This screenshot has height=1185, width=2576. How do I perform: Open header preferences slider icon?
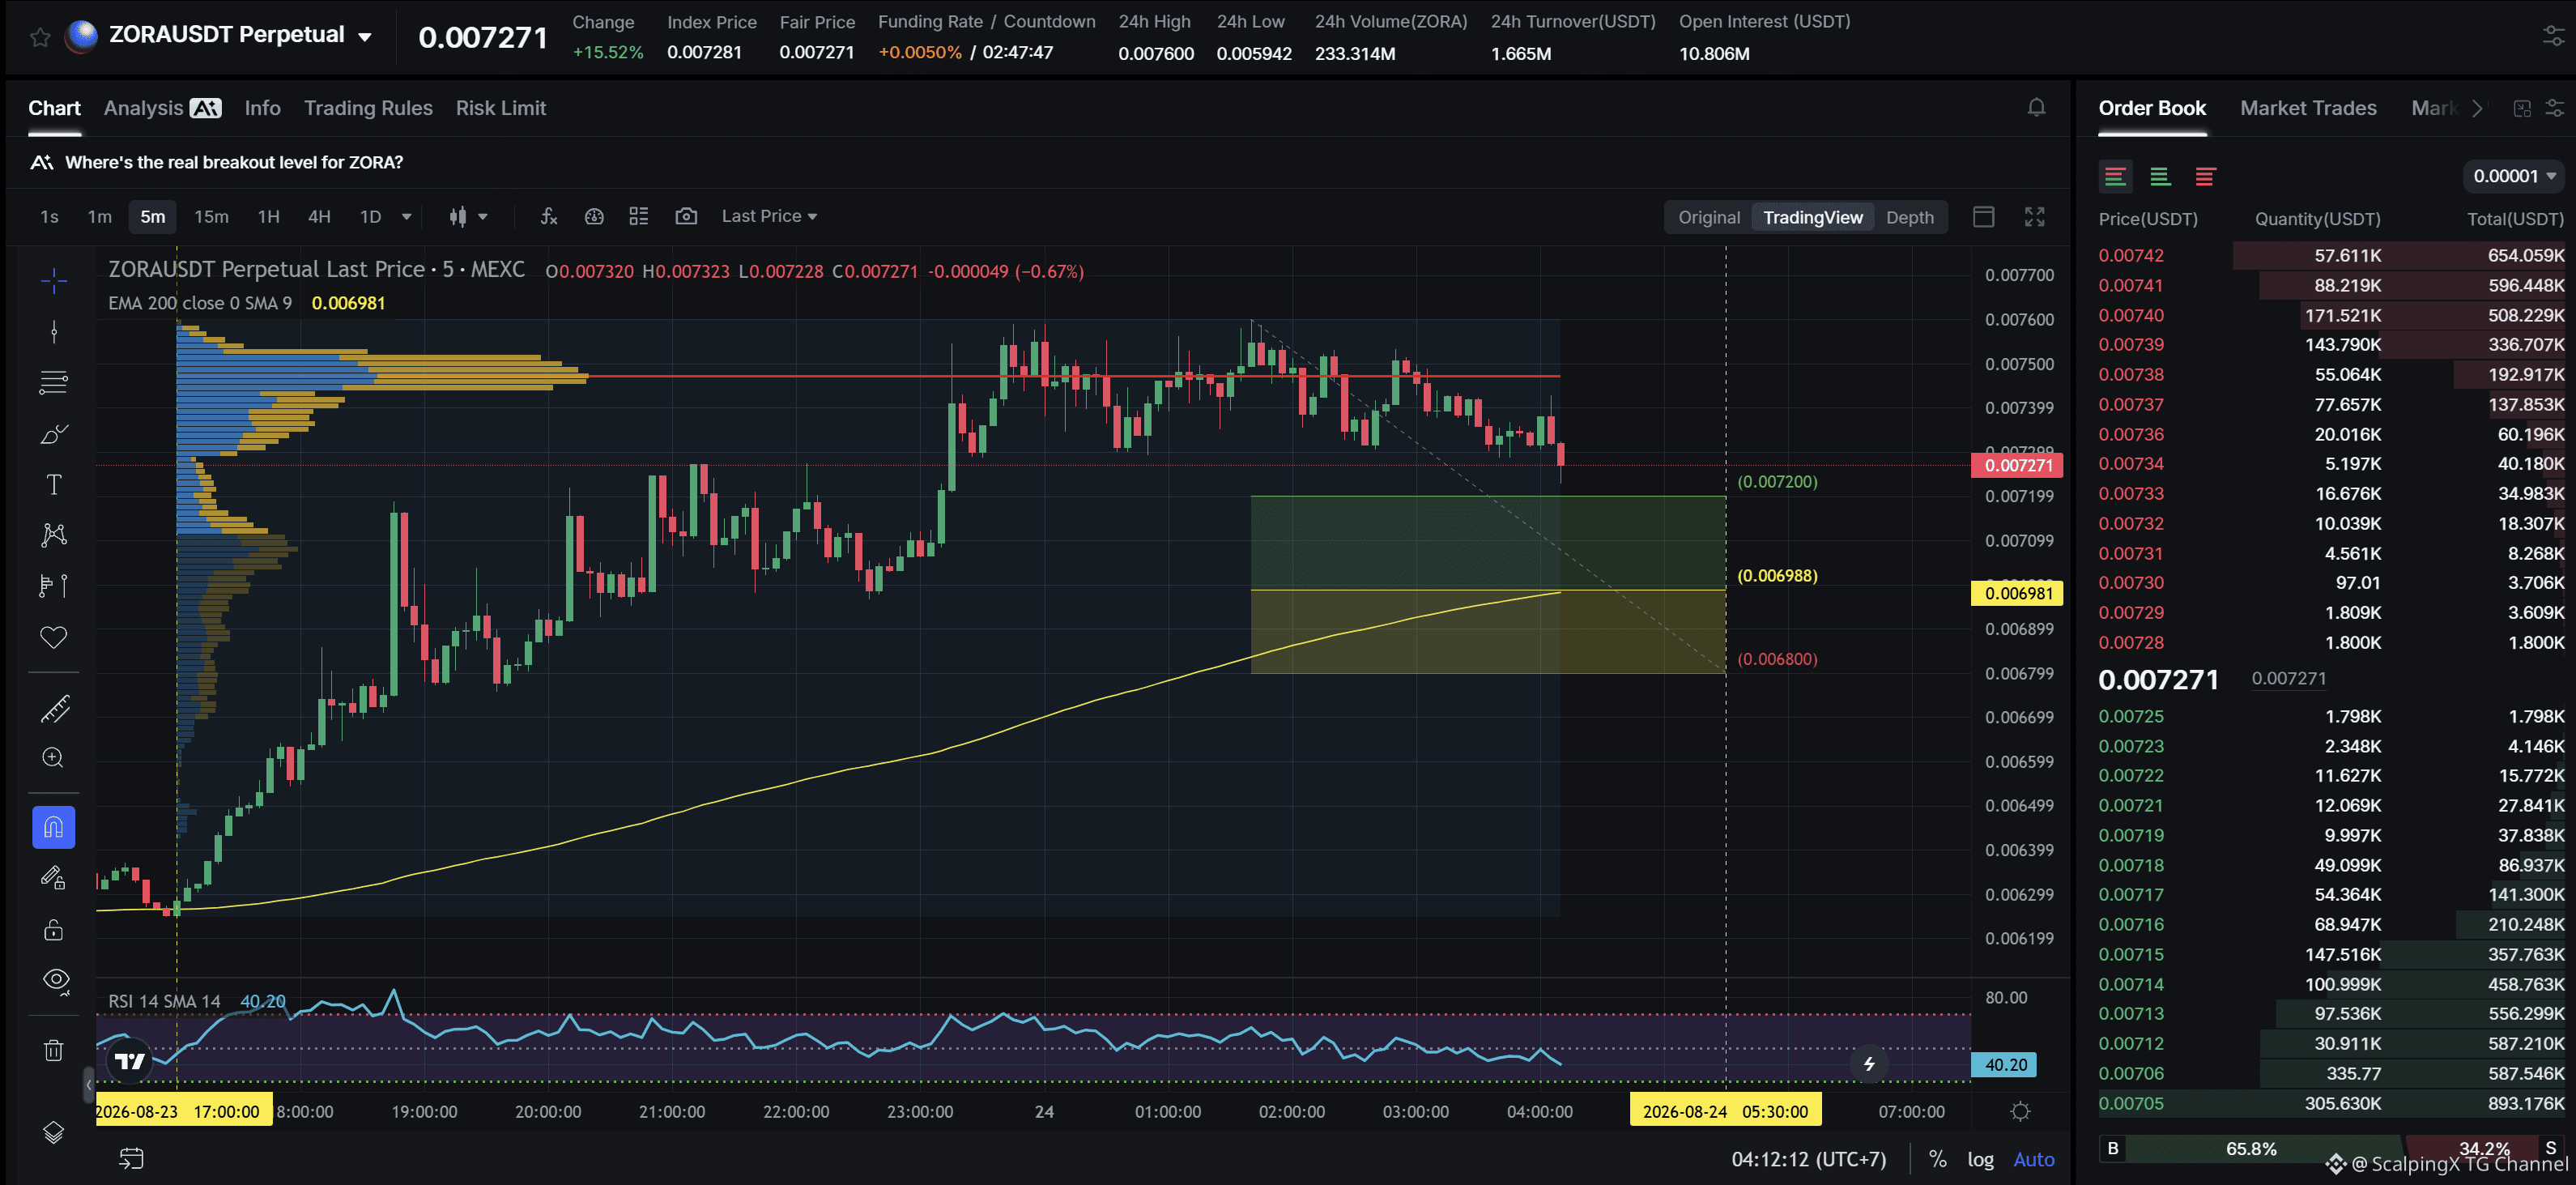[2553, 37]
